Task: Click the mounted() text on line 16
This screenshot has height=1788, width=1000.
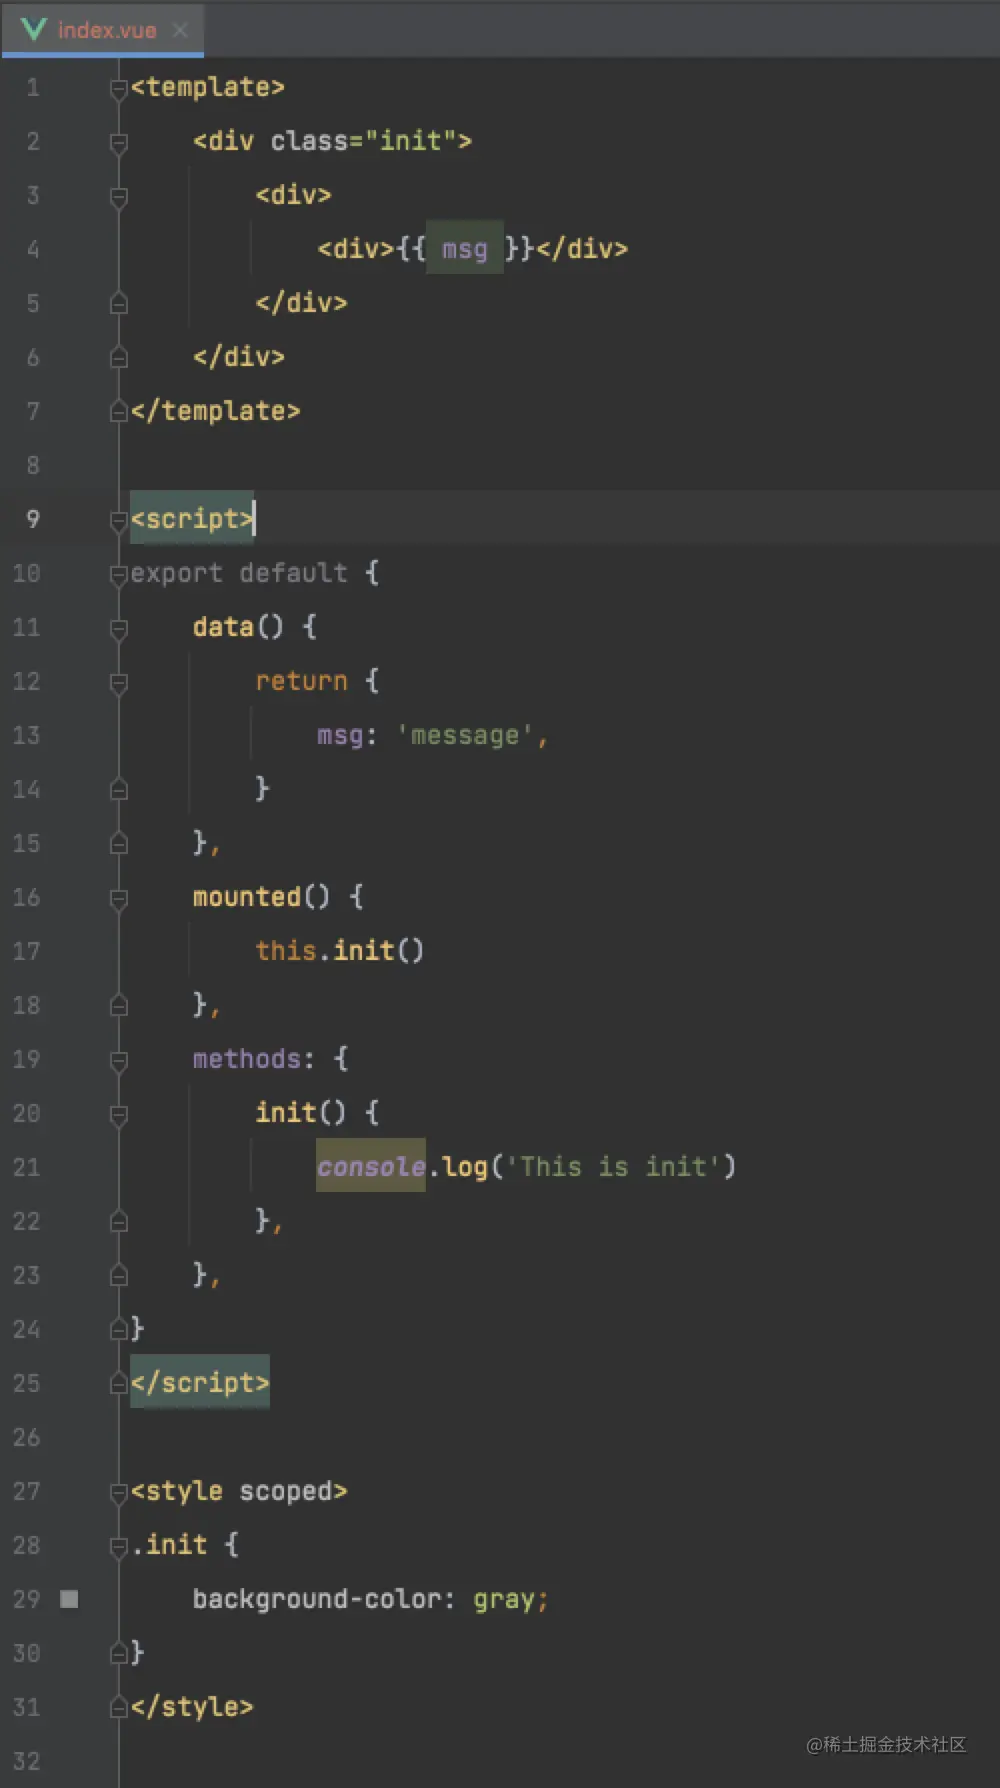Action: coord(261,896)
